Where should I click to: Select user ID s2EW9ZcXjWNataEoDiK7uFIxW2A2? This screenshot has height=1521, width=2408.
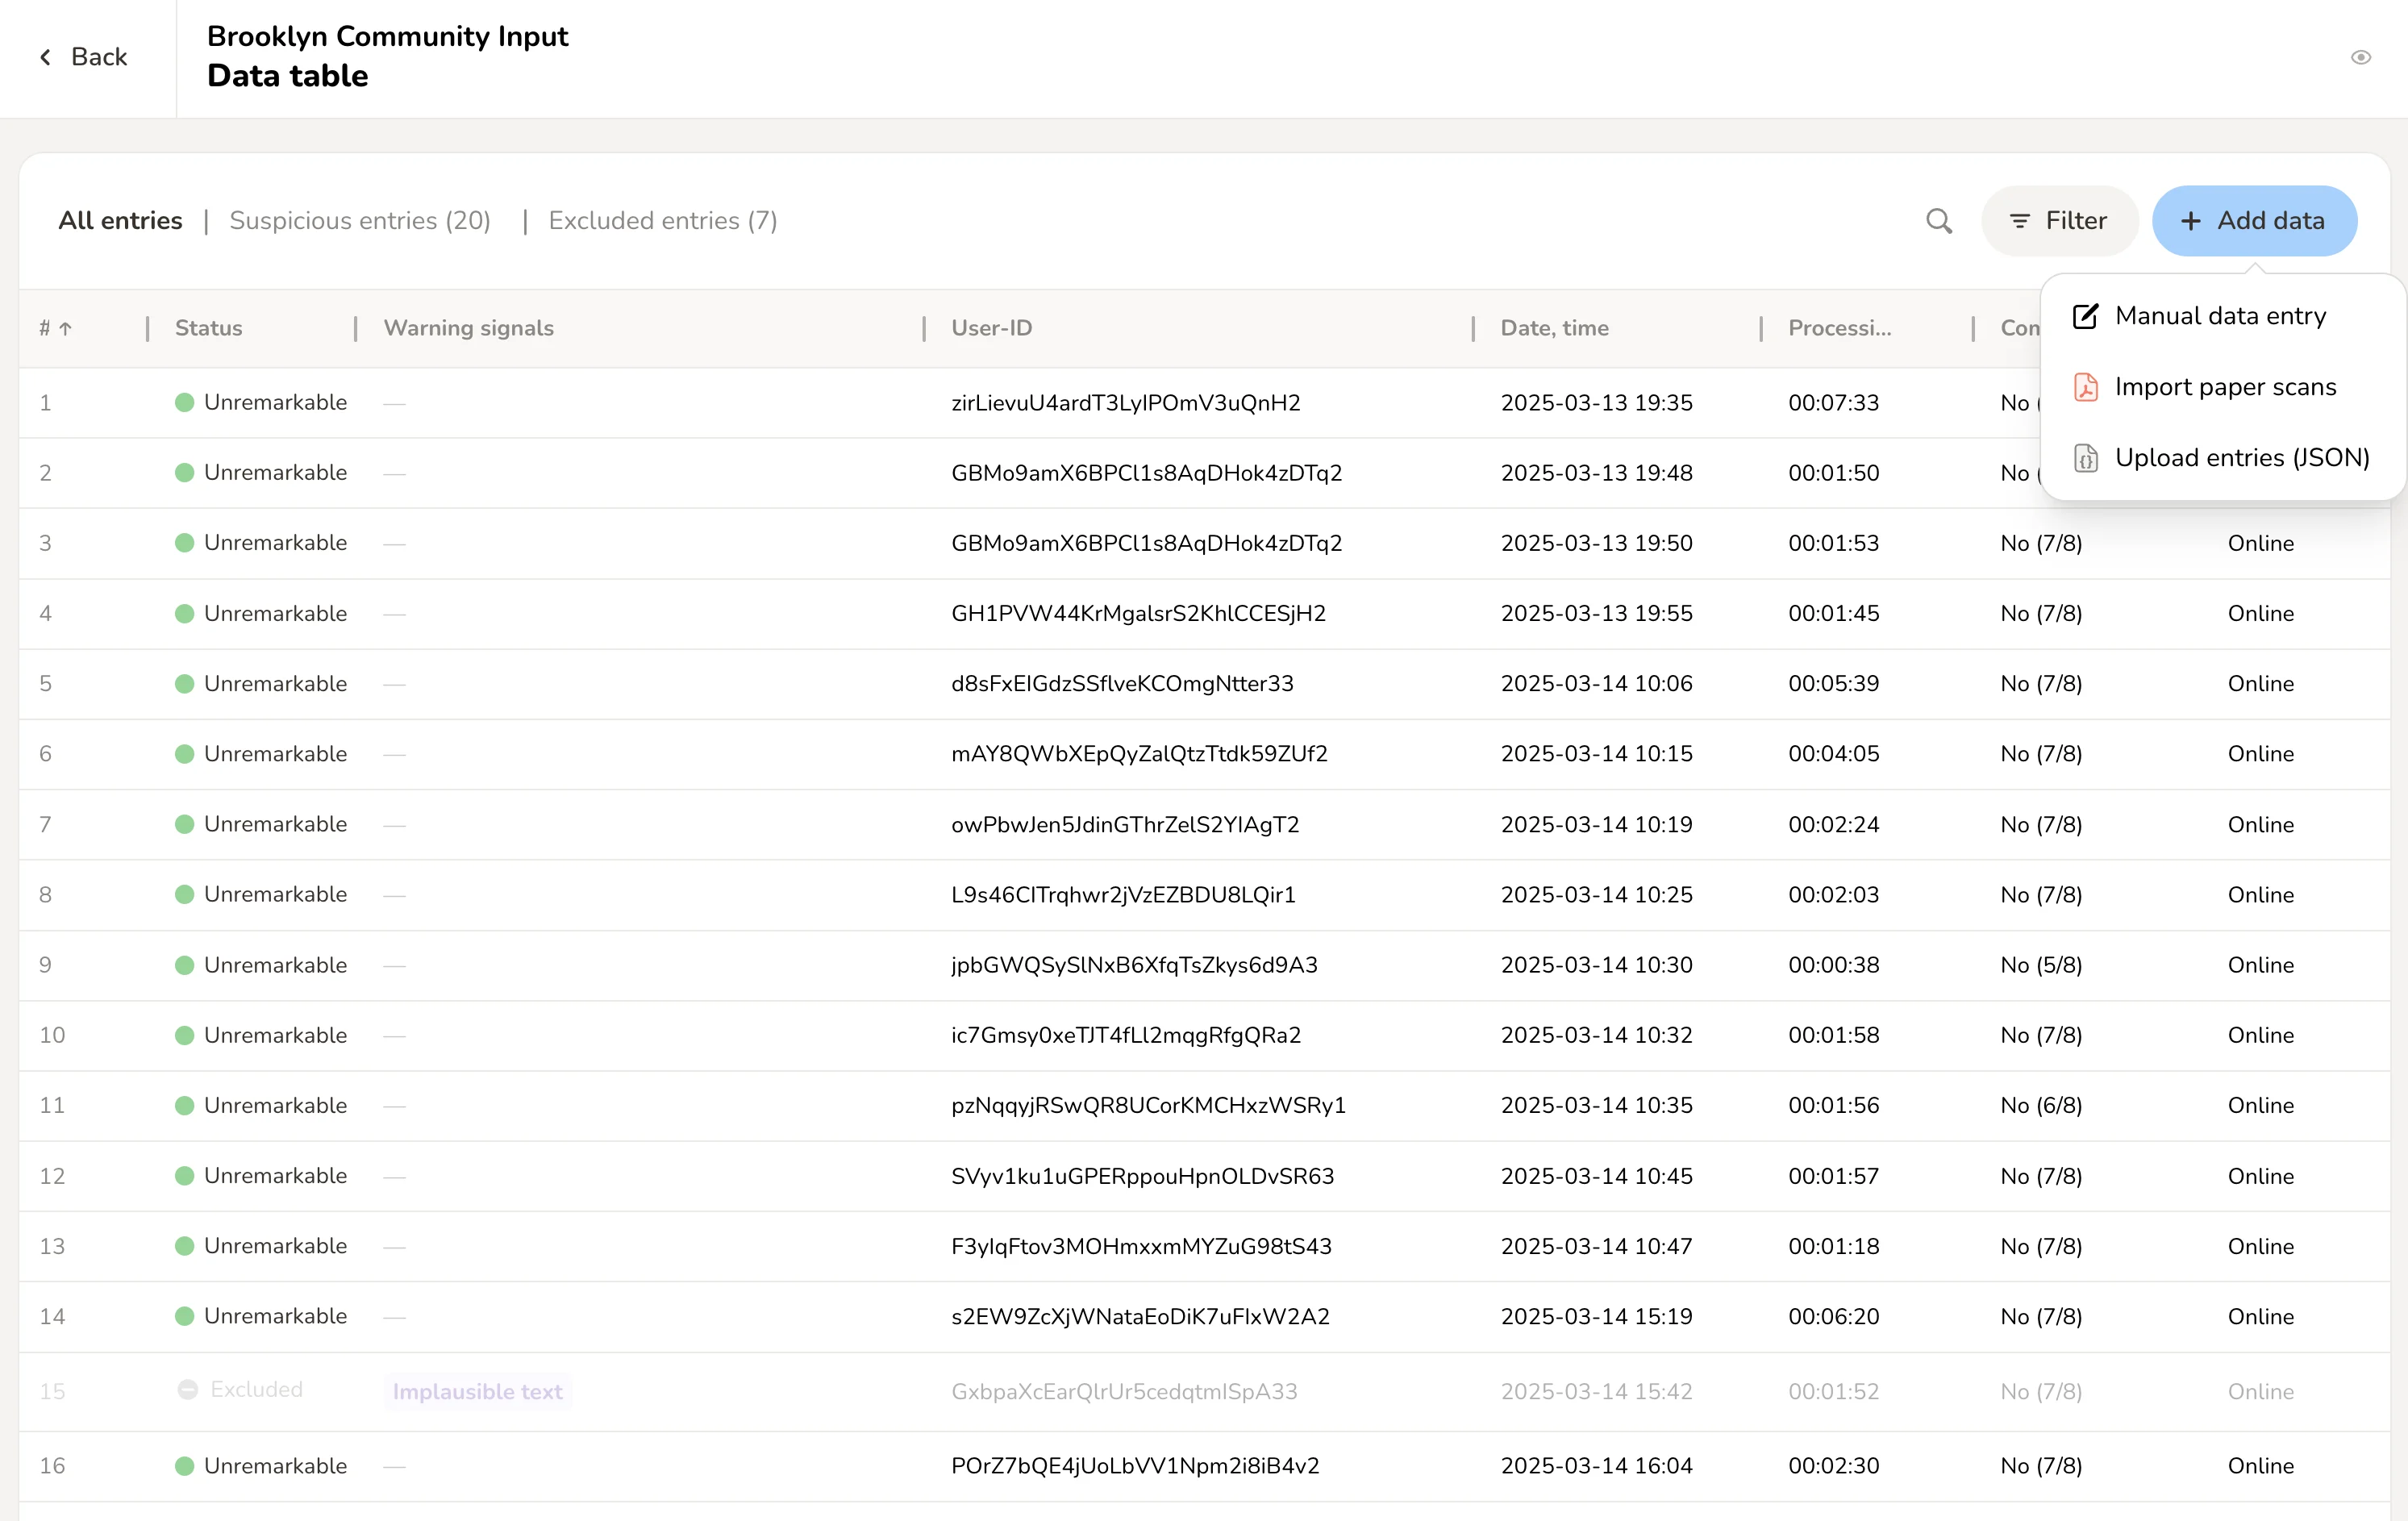tap(1140, 1316)
